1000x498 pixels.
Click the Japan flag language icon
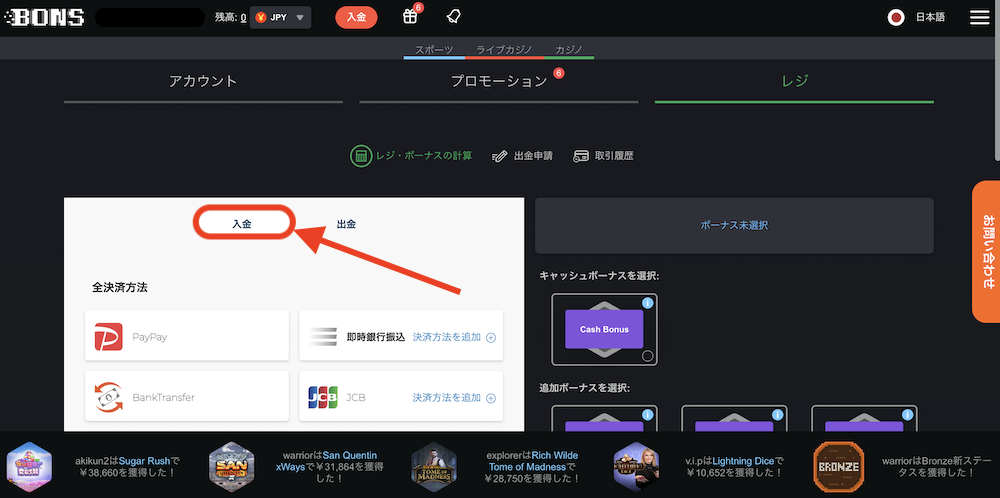pyautogui.click(x=896, y=18)
